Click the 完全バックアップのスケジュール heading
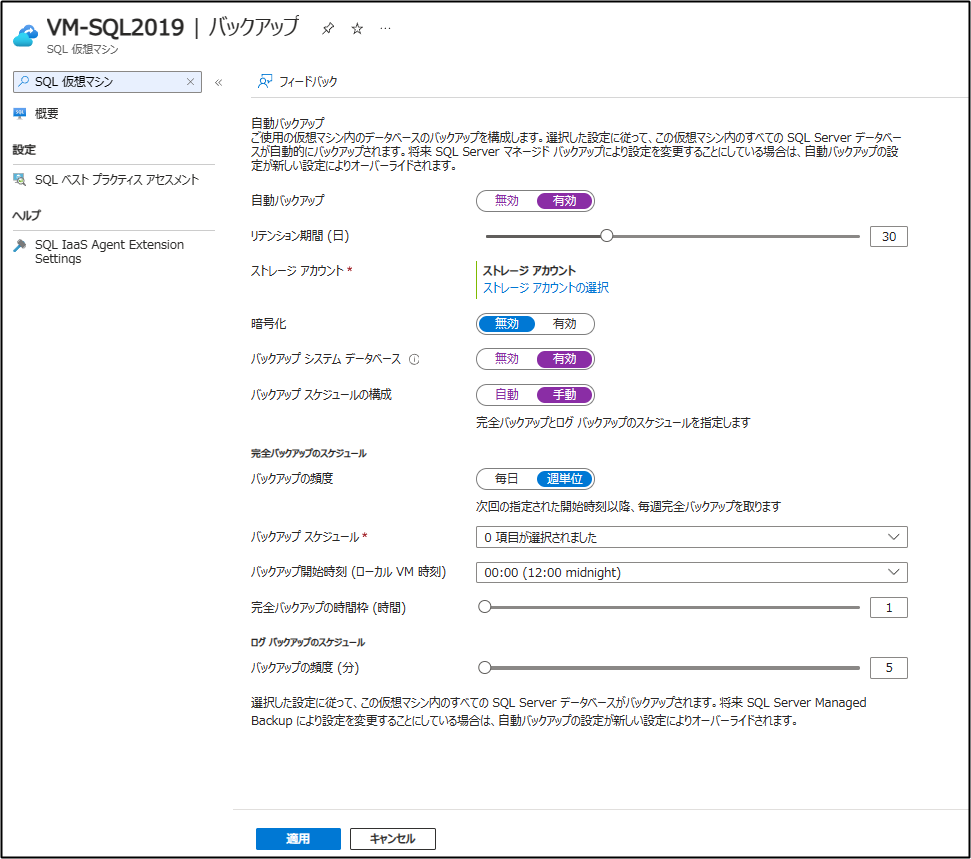 [308, 453]
